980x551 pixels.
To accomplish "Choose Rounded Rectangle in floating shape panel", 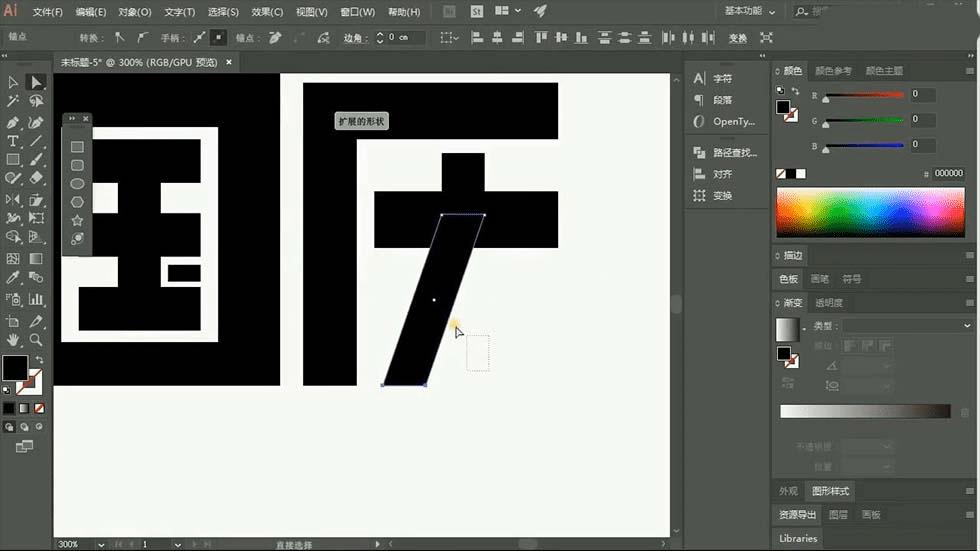I will [77, 166].
